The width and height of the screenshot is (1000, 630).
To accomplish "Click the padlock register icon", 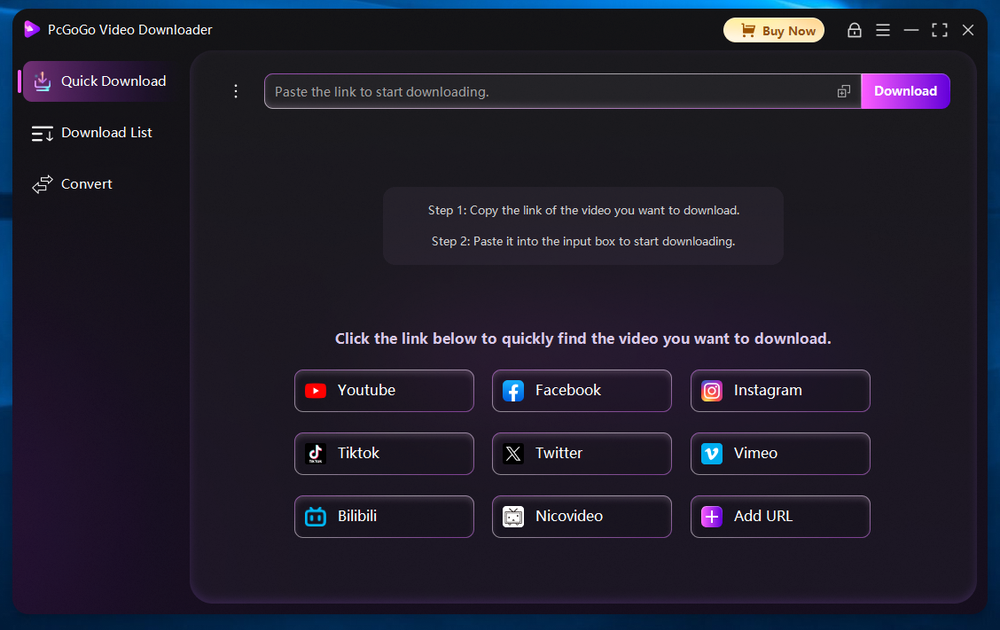I will [x=854, y=31].
